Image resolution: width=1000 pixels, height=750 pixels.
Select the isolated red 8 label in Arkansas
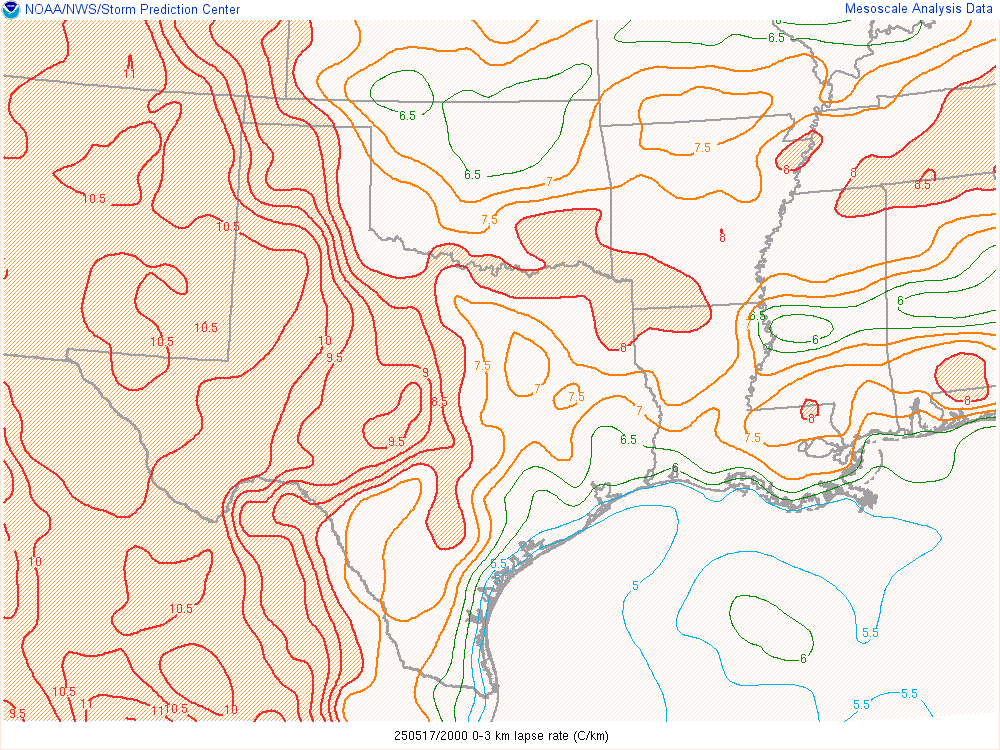[x=722, y=237]
